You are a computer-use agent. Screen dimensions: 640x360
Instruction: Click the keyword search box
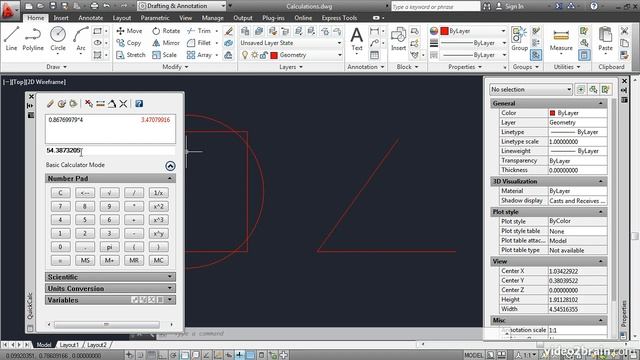tap(436, 7)
